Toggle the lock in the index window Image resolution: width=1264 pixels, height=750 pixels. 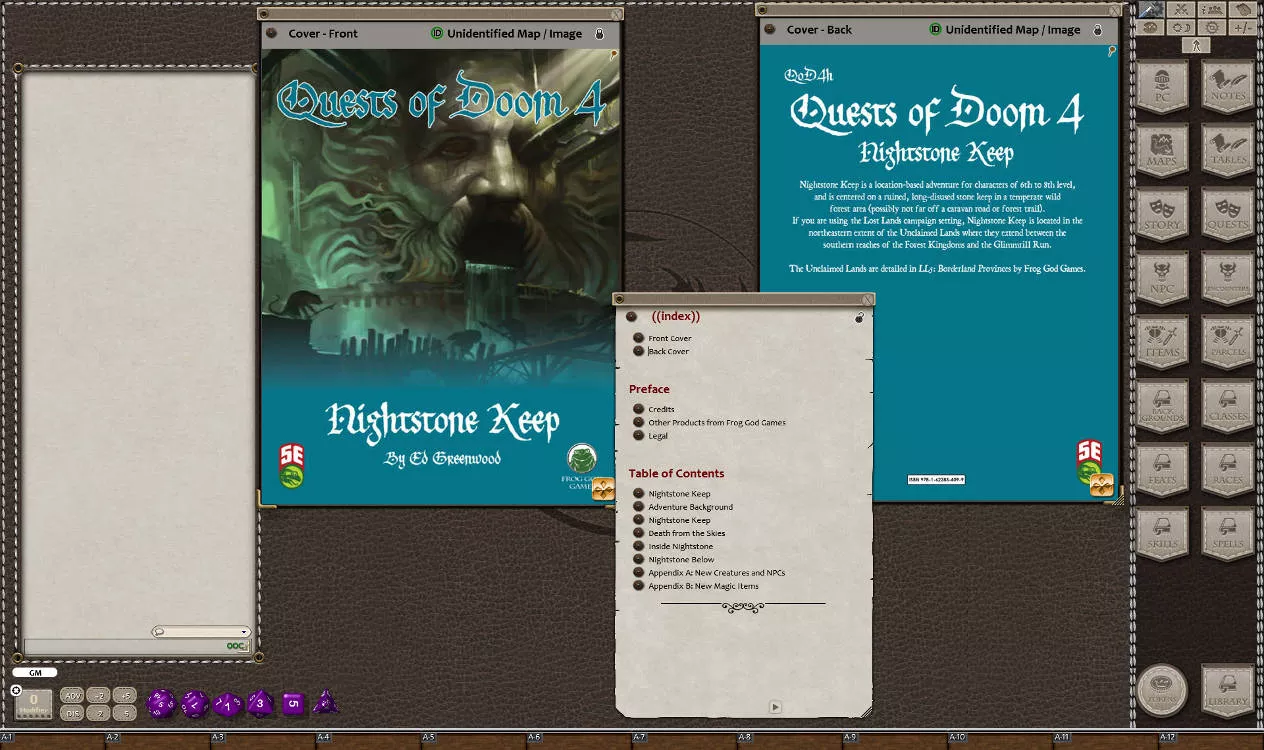[x=859, y=318]
